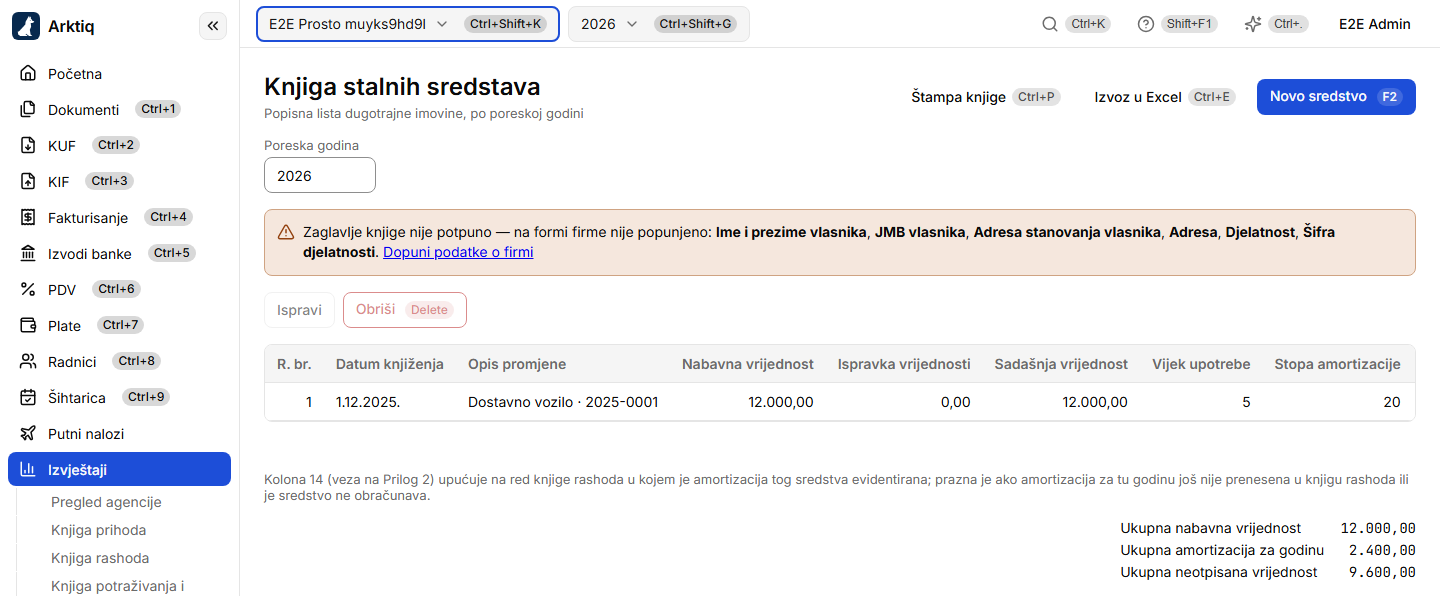Follow Dopuni podatke o firmi link

tap(458, 252)
